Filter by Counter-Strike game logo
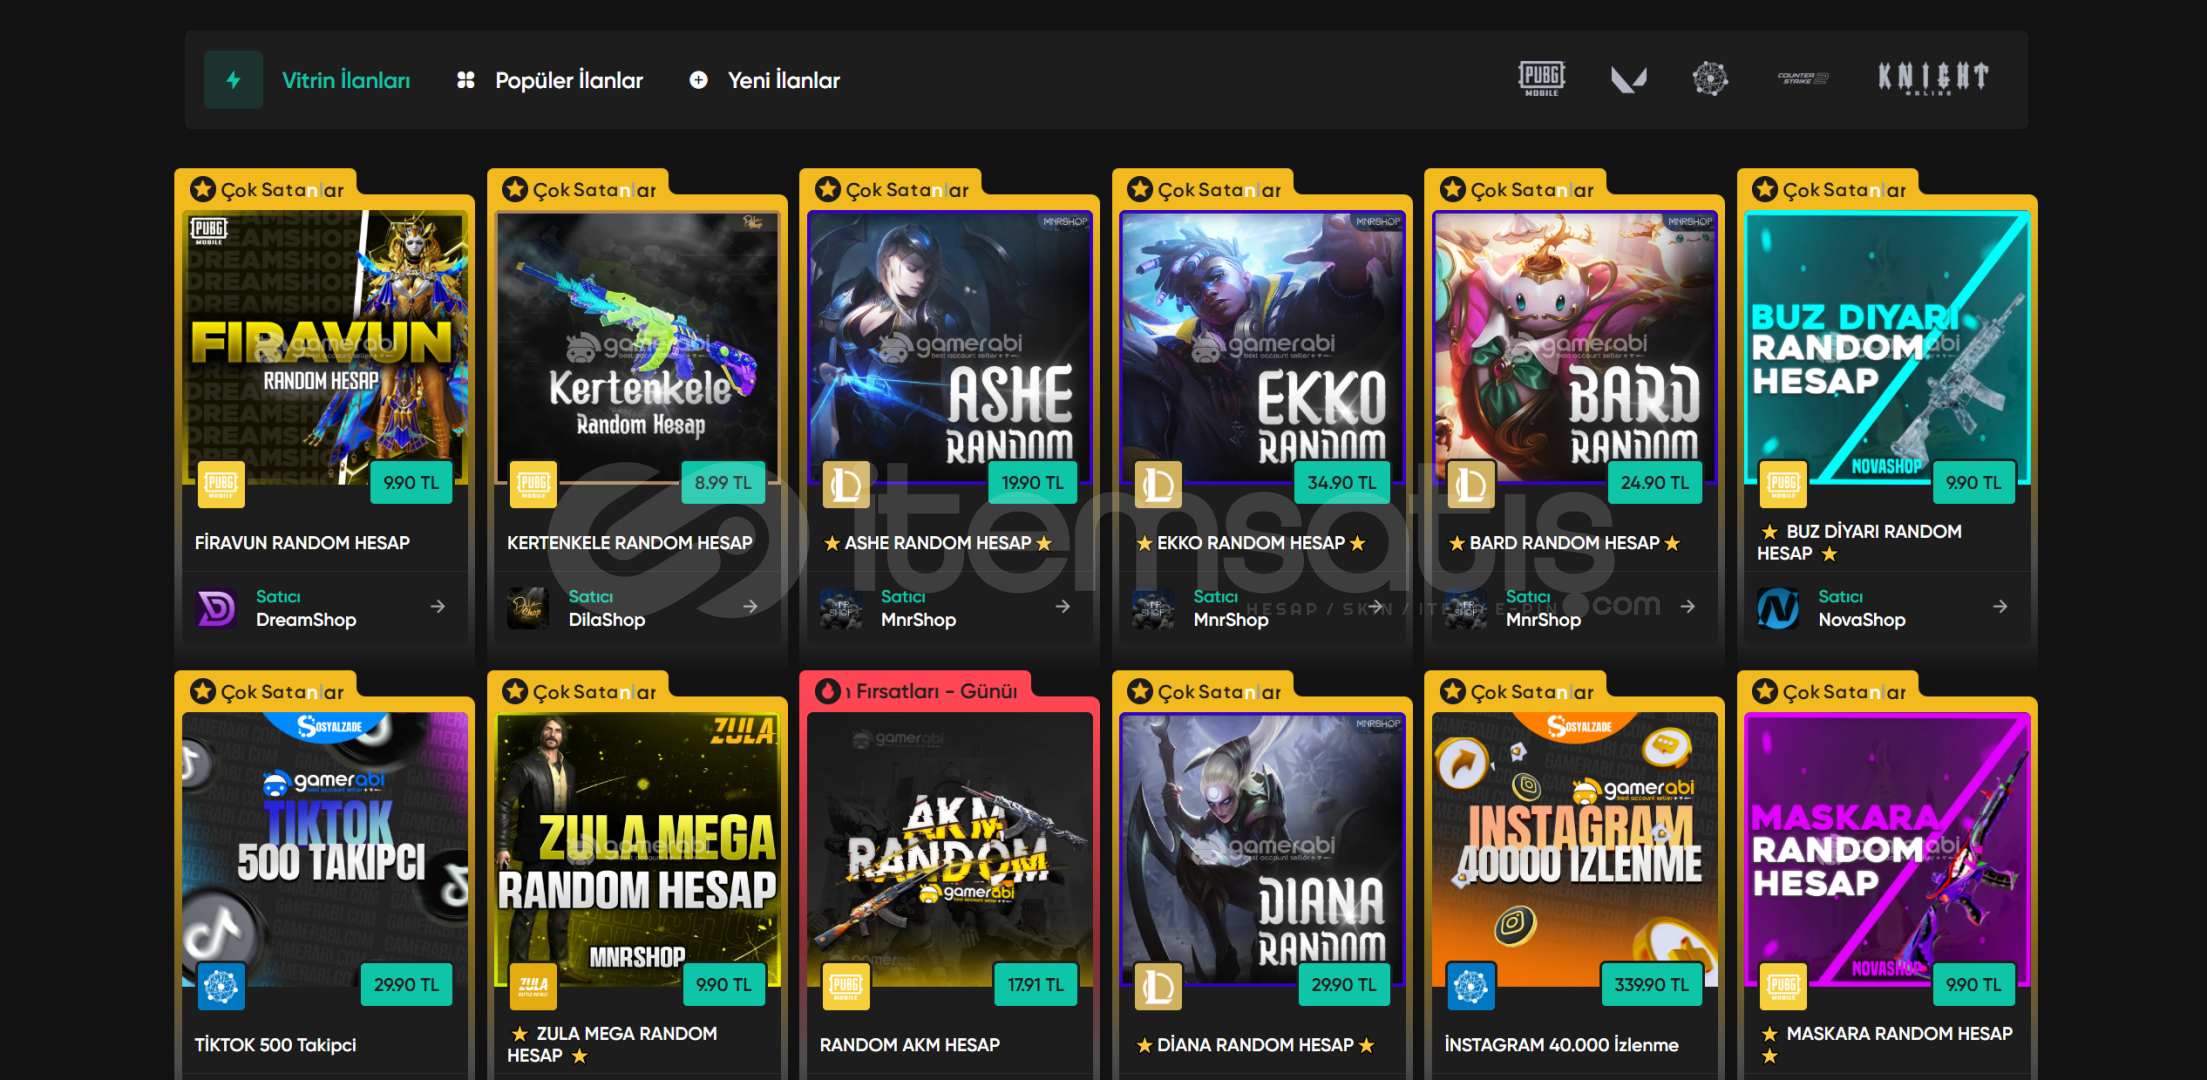Viewport: 2207px width, 1080px height. 1803,78
